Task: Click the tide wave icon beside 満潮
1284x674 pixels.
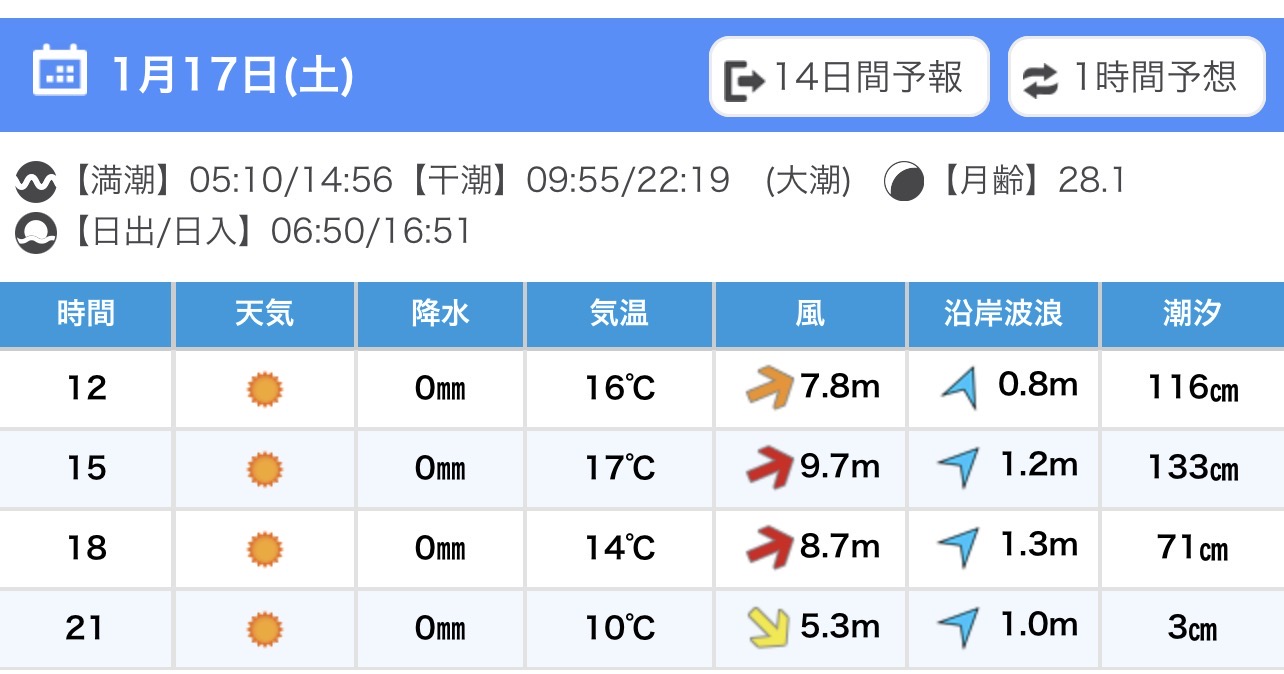Action: click(x=36, y=183)
